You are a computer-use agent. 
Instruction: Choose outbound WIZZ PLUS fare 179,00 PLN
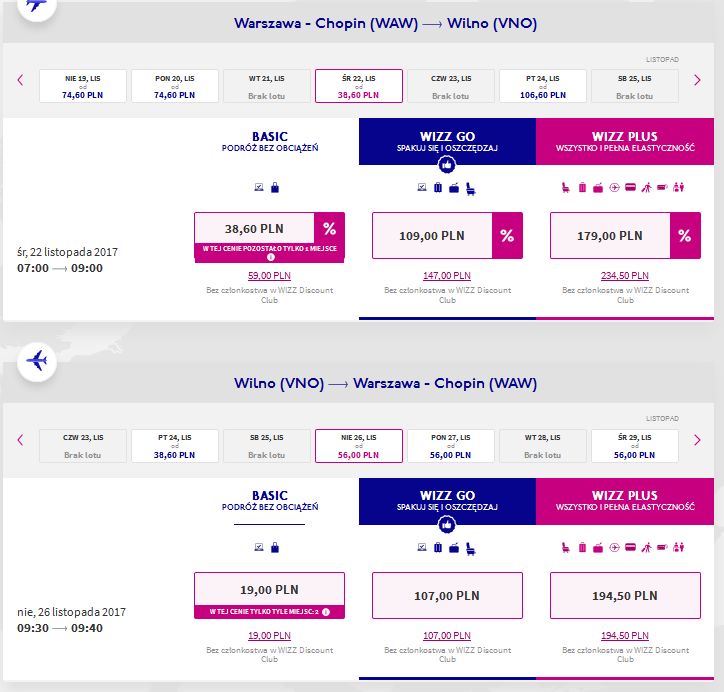pos(610,235)
